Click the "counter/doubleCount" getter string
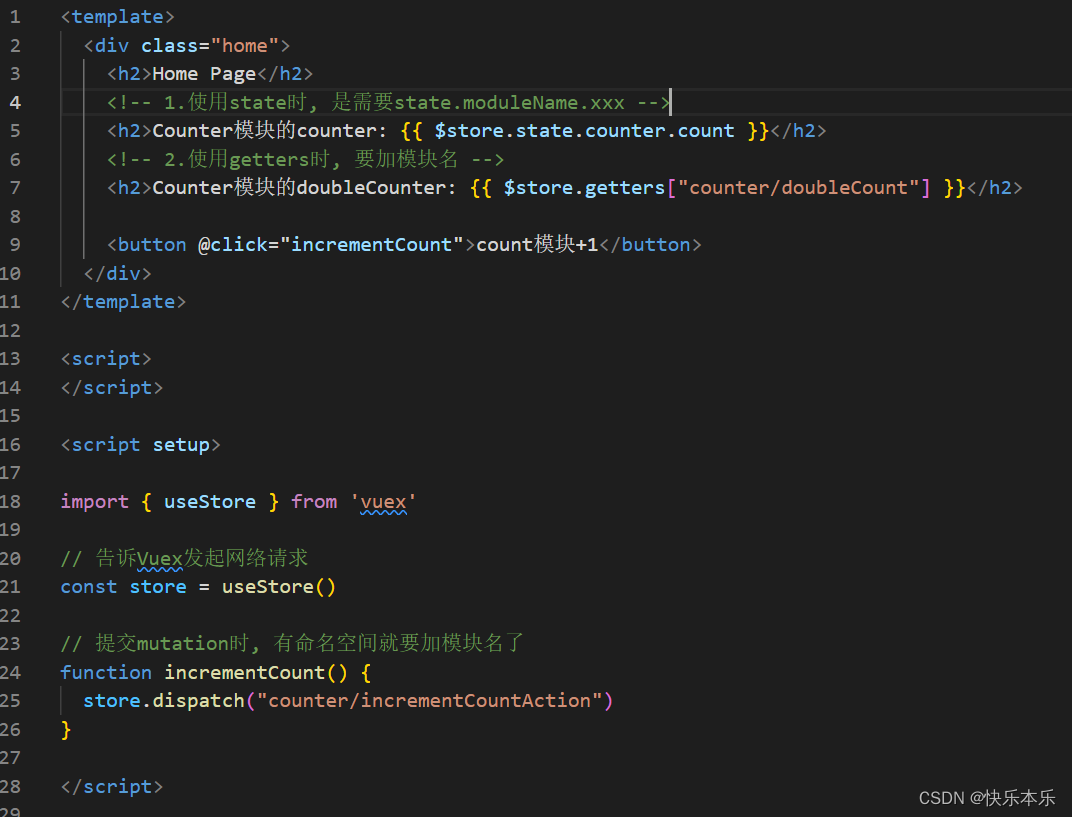 [804, 188]
